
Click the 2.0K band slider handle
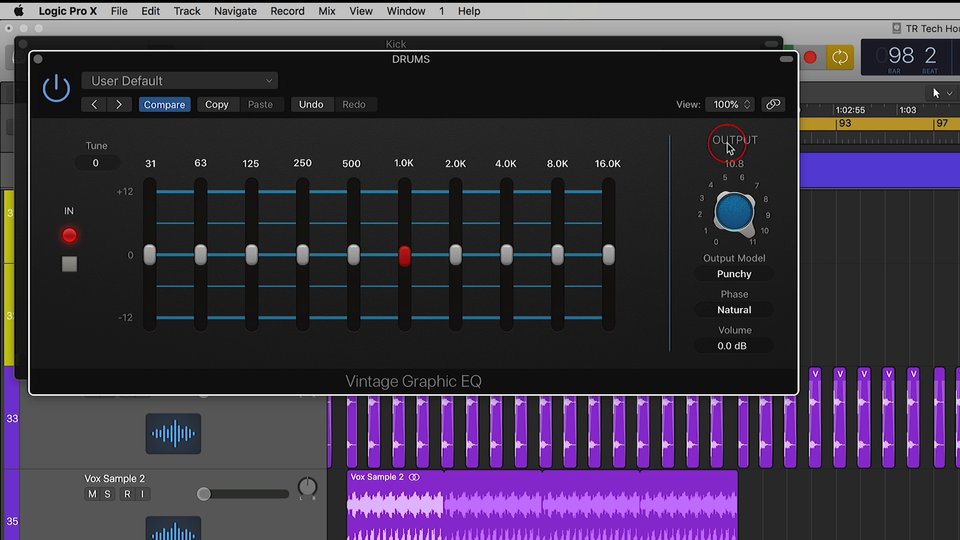tap(456, 255)
